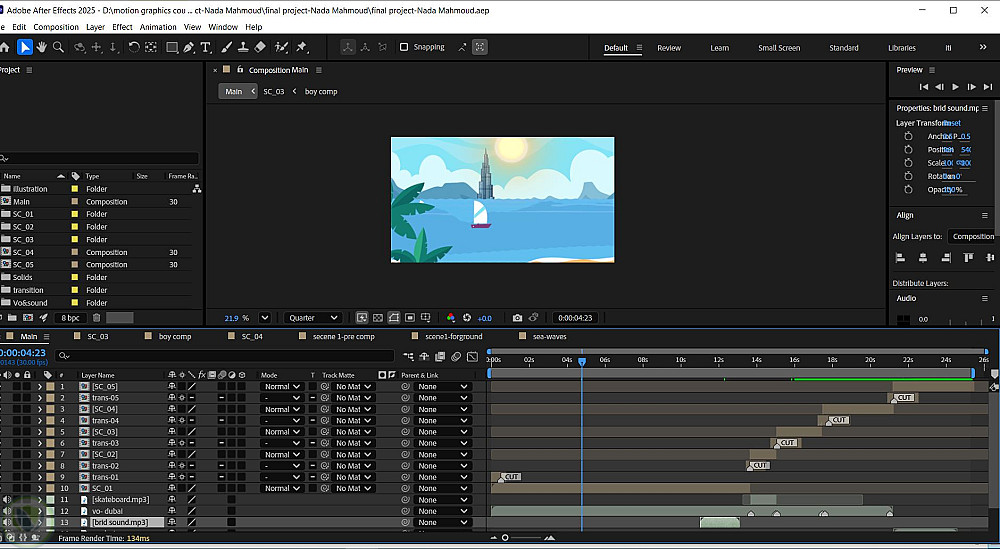Open the Animation menu
This screenshot has height=549, width=1000.
pos(158,27)
